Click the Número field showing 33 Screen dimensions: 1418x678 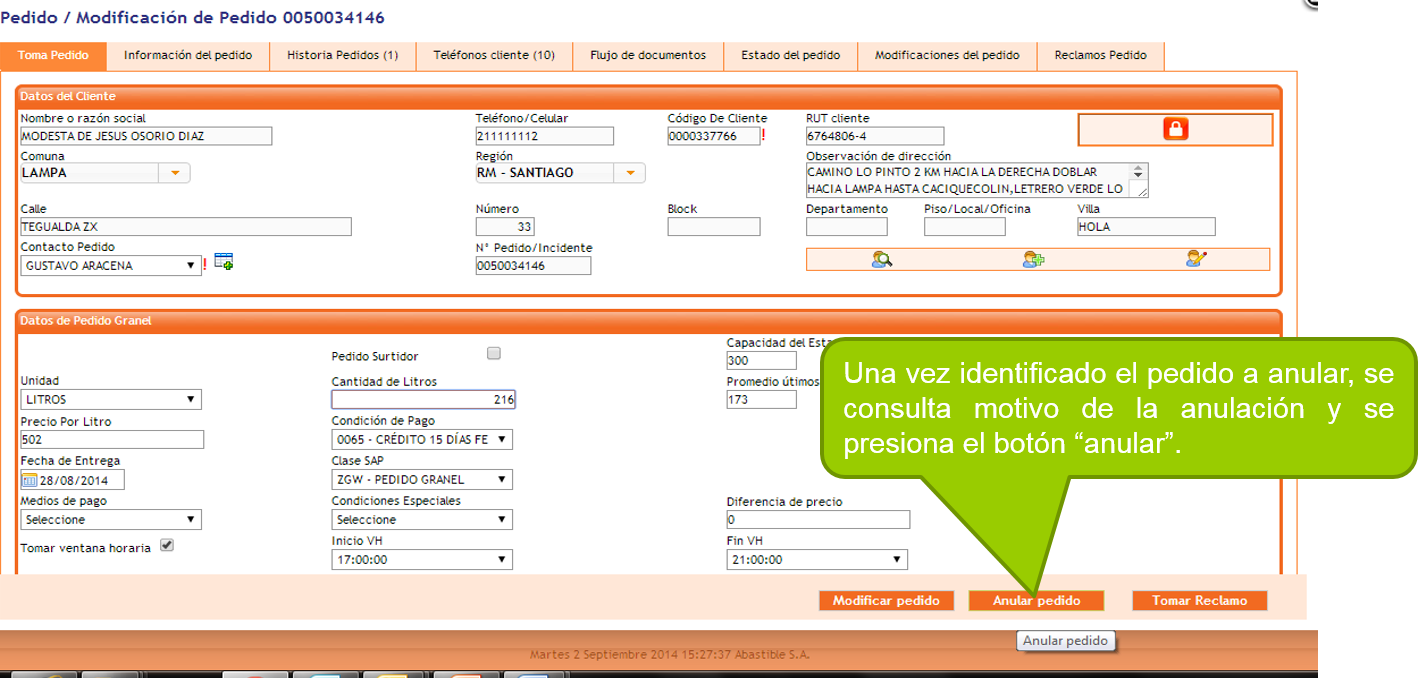pos(506,227)
